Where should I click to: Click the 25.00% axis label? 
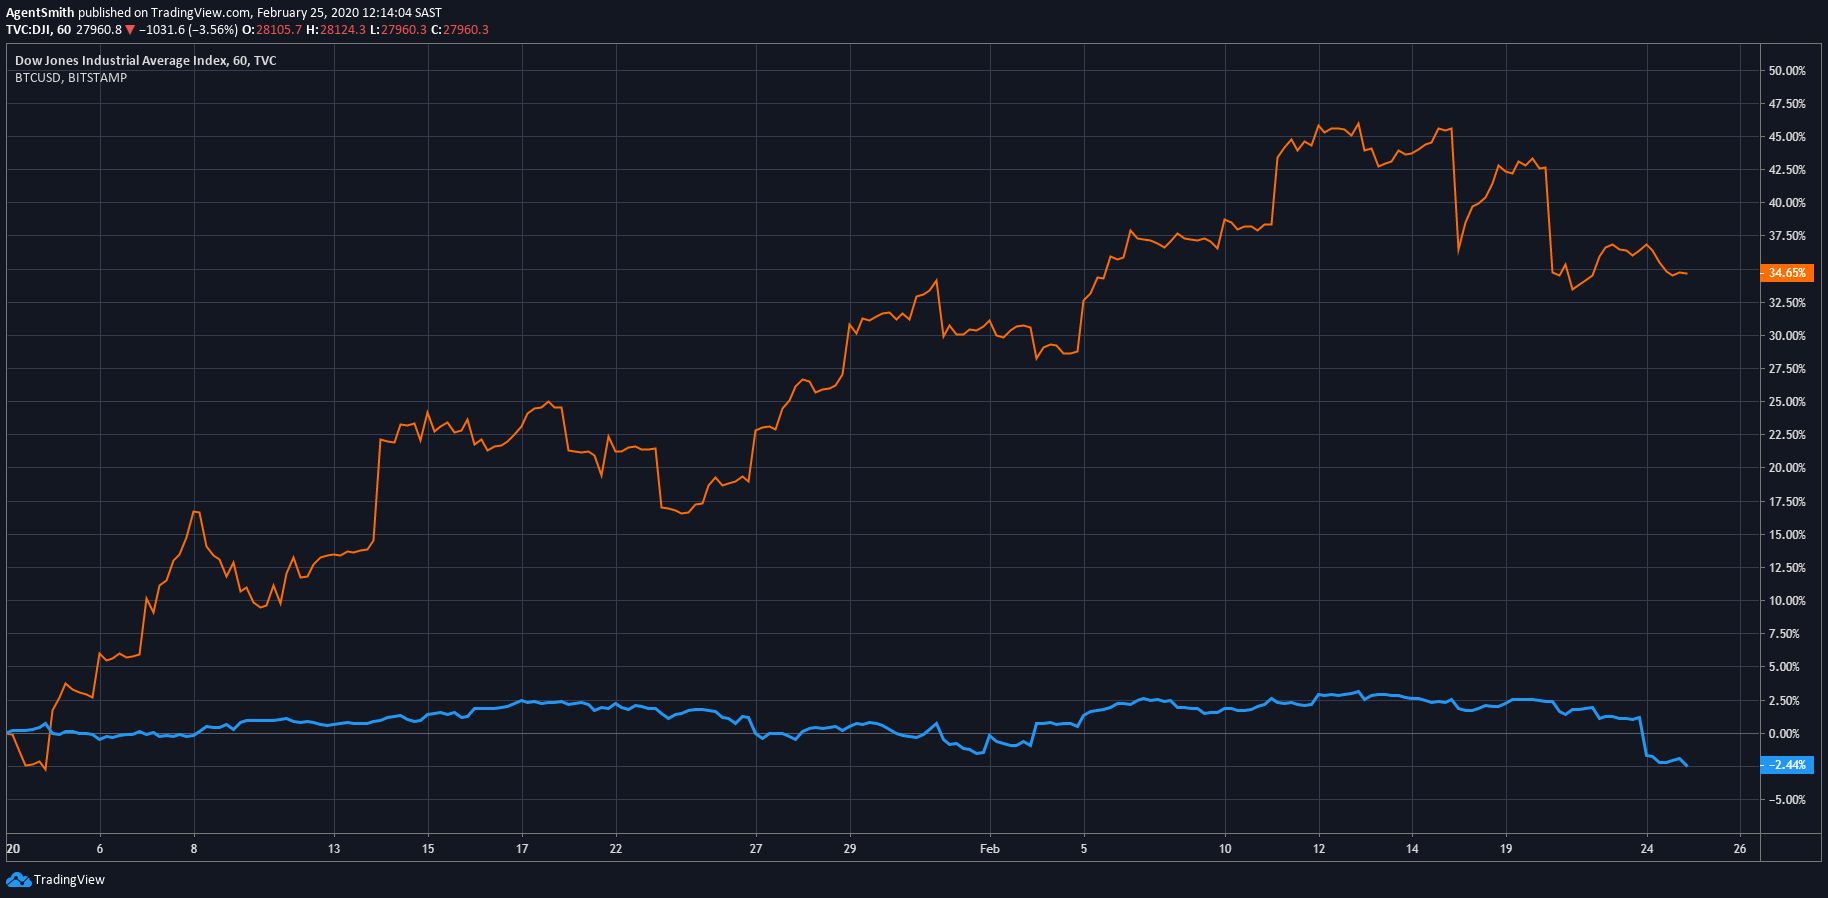(1787, 402)
